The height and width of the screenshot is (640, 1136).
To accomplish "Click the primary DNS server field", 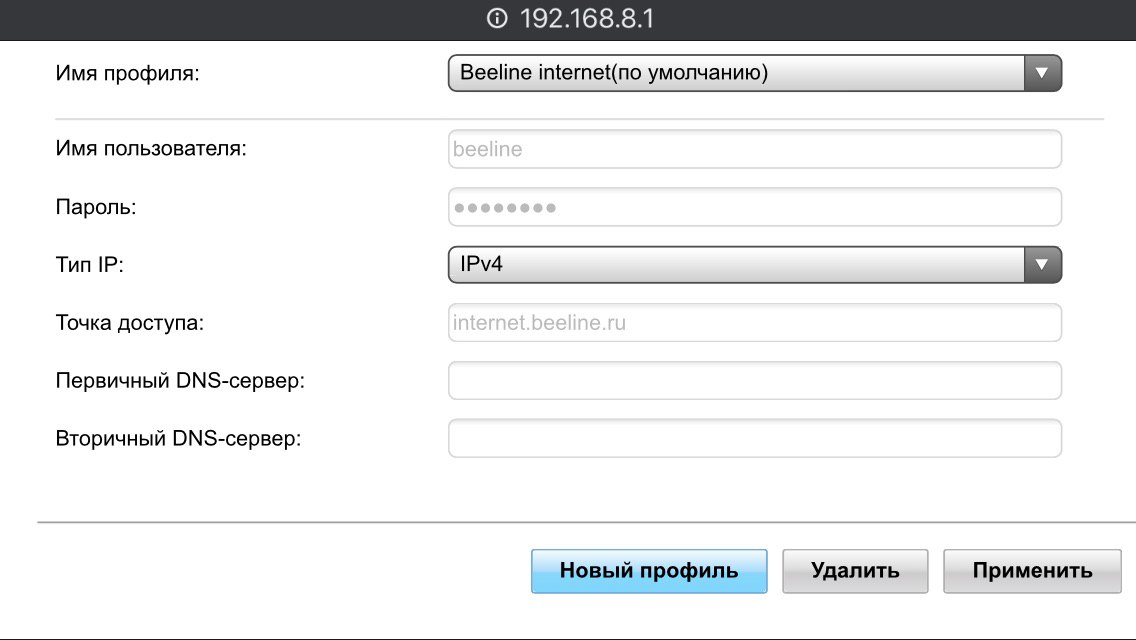I will coord(755,381).
